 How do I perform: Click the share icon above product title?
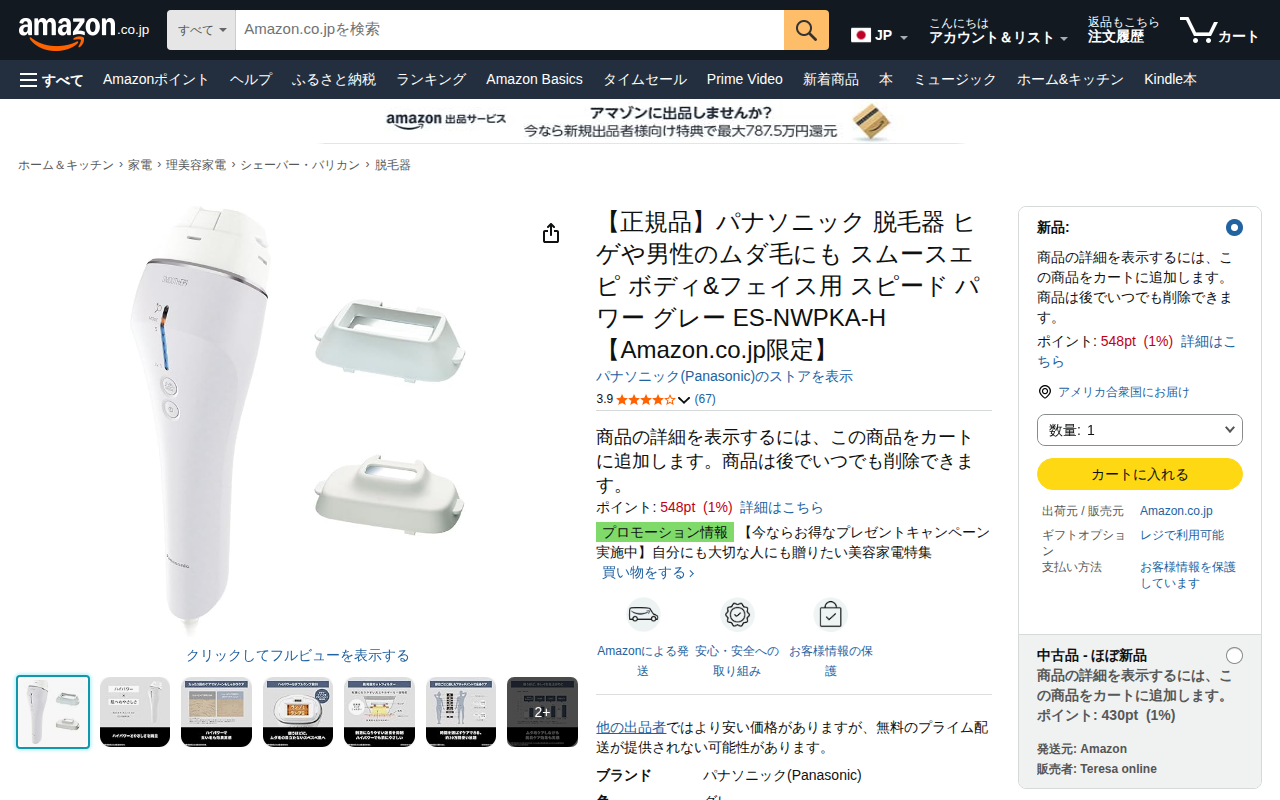click(551, 233)
